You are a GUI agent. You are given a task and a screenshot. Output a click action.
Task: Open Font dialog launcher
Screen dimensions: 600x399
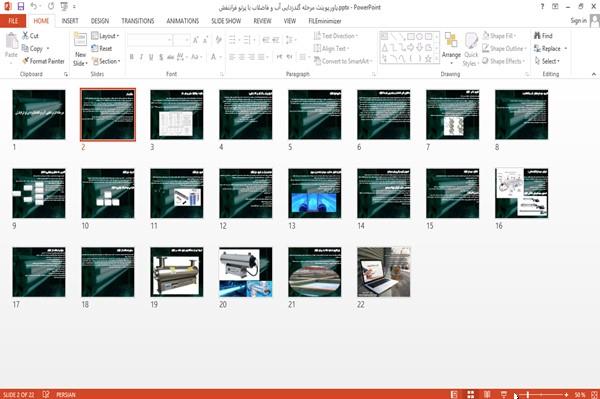(x=222, y=74)
